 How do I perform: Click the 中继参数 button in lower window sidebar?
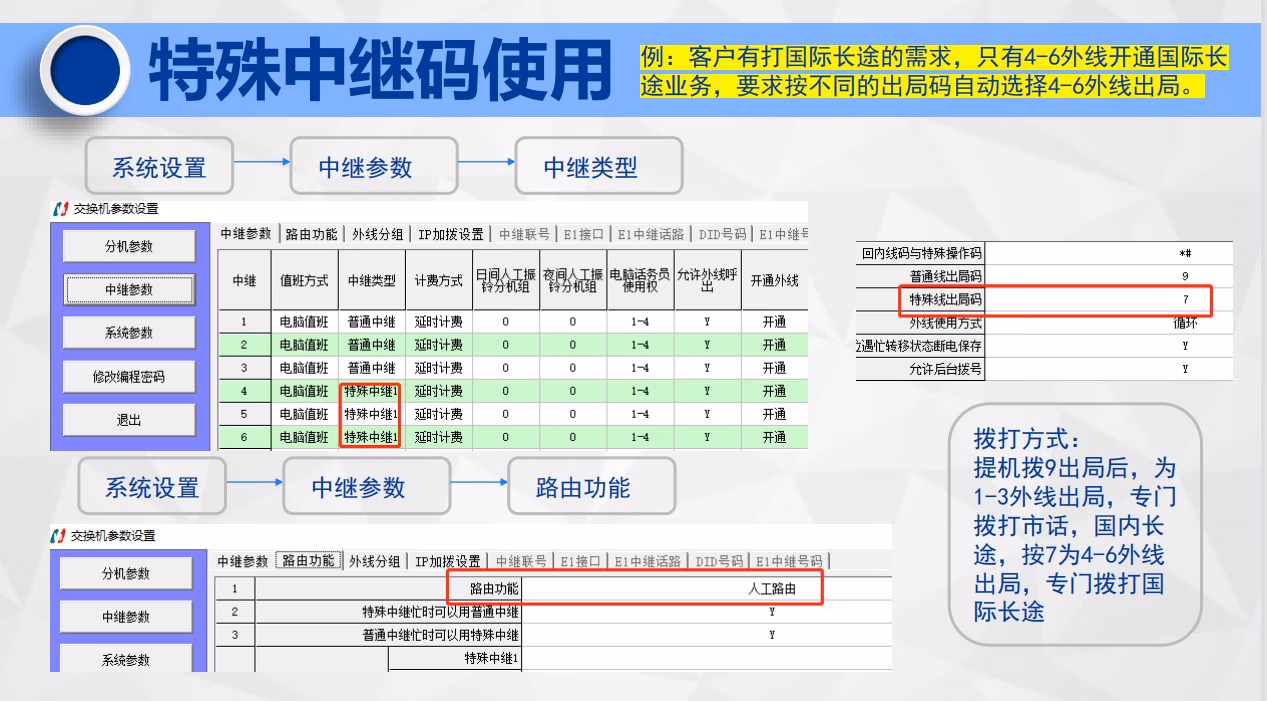click(125, 617)
